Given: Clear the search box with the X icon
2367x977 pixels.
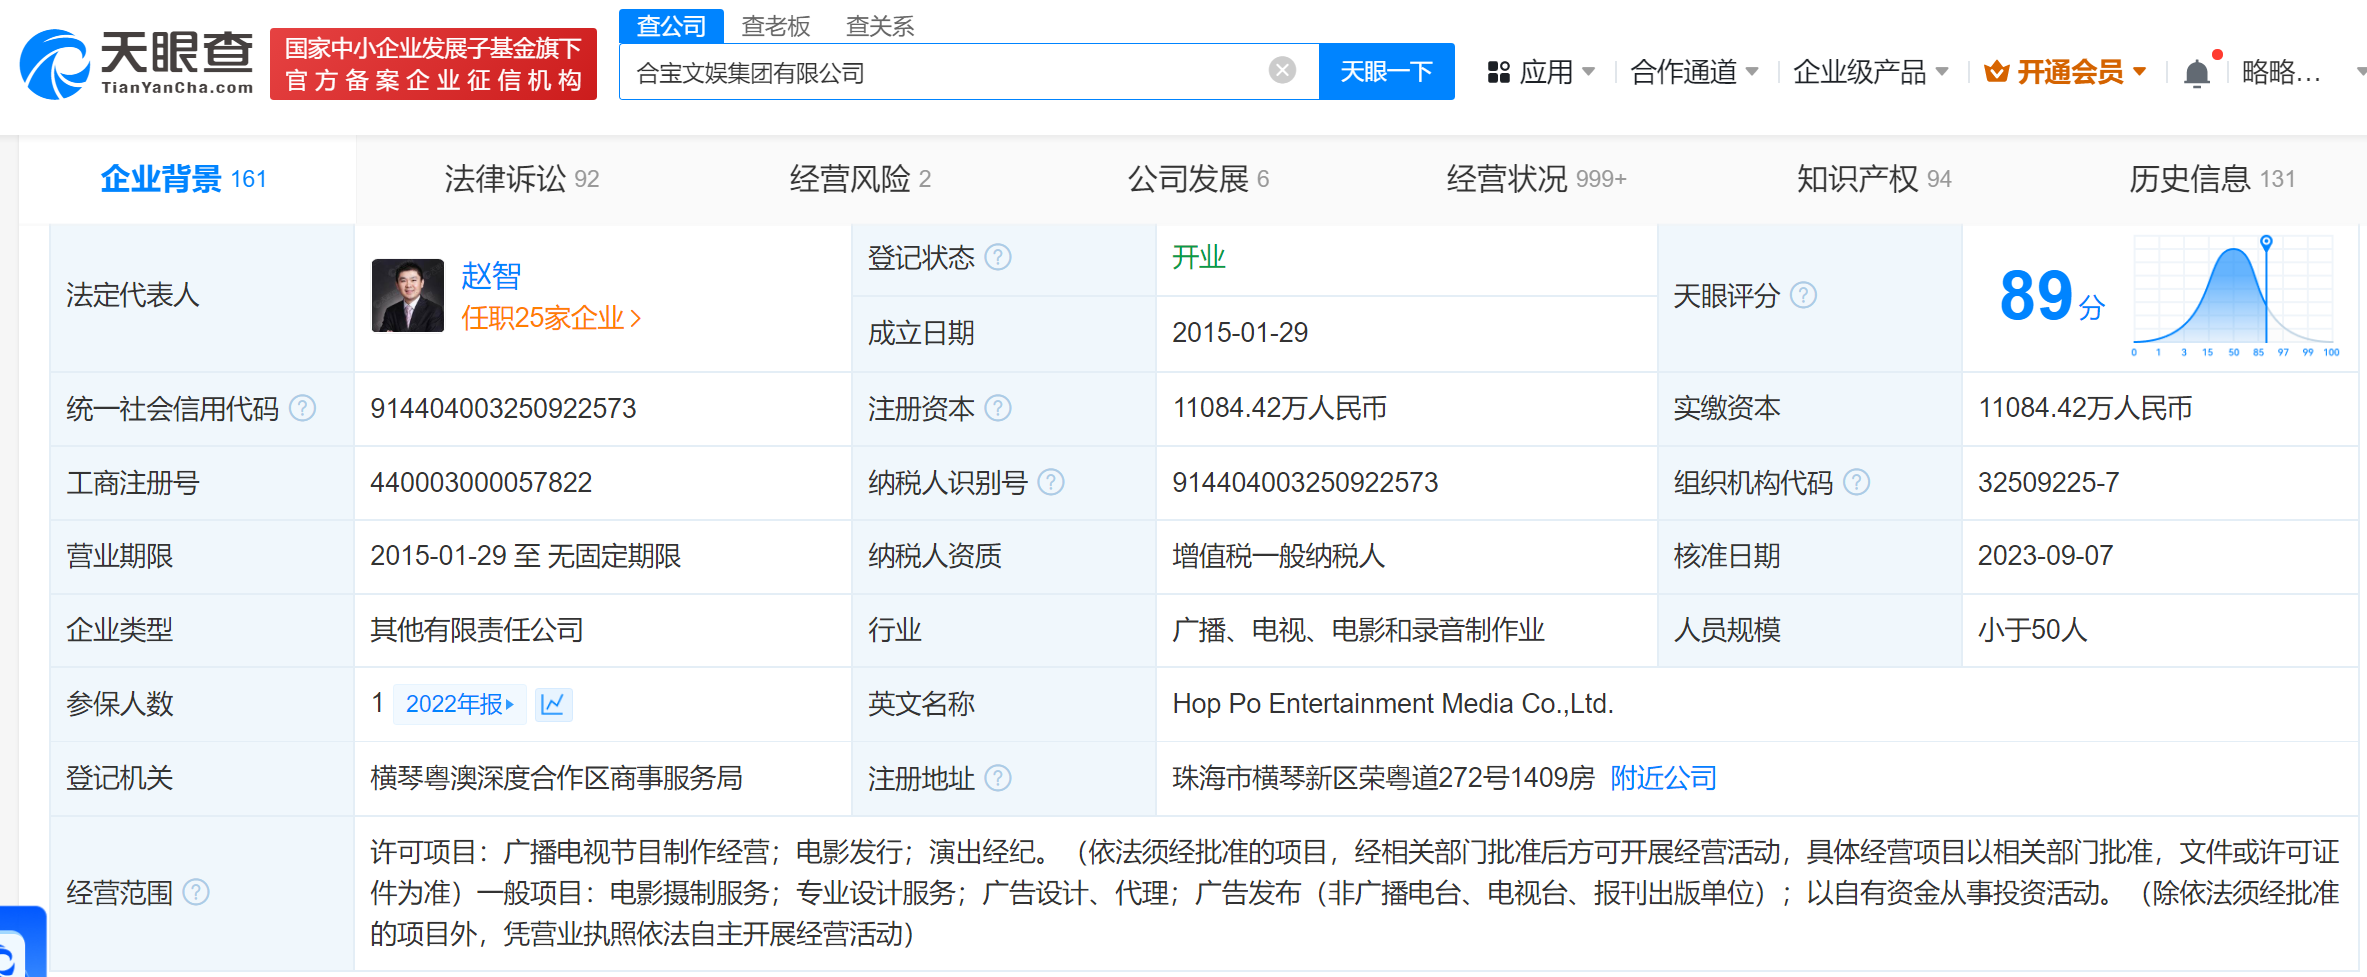Looking at the screenshot, I should pos(1281,68).
